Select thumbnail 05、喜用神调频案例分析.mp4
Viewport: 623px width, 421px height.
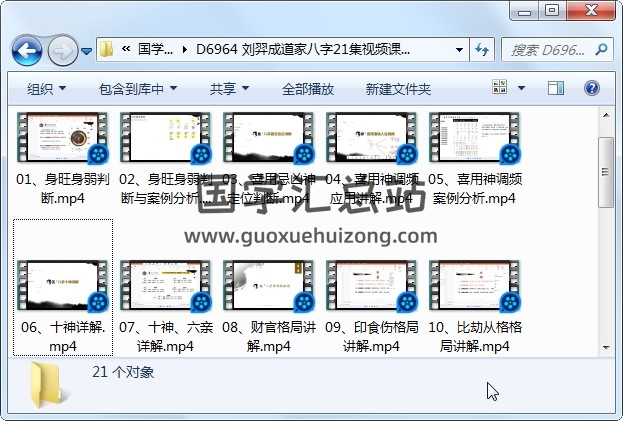click(x=474, y=138)
